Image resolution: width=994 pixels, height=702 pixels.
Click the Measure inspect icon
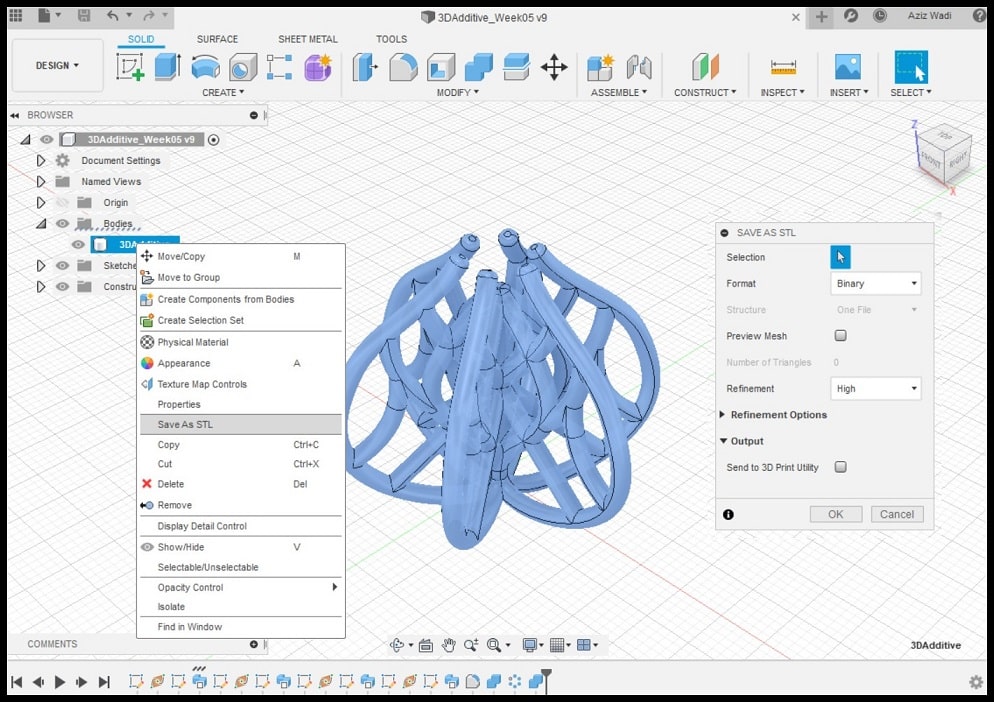[x=783, y=67]
